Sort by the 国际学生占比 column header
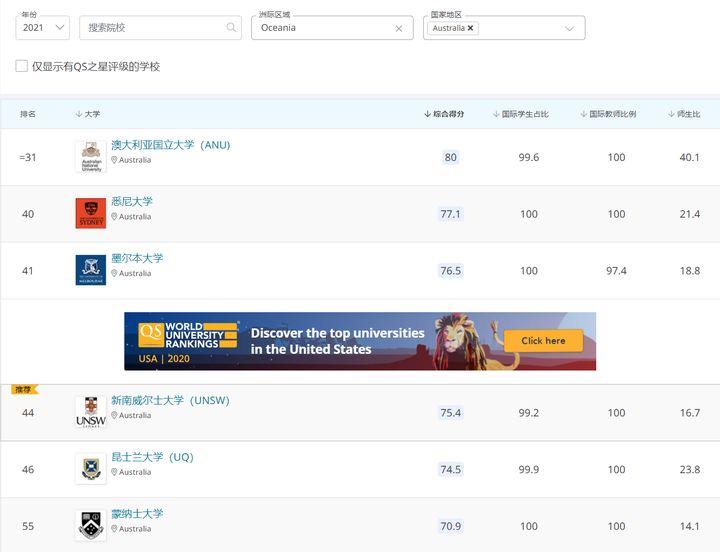This screenshot has width=720, height=552. (520, 114)
